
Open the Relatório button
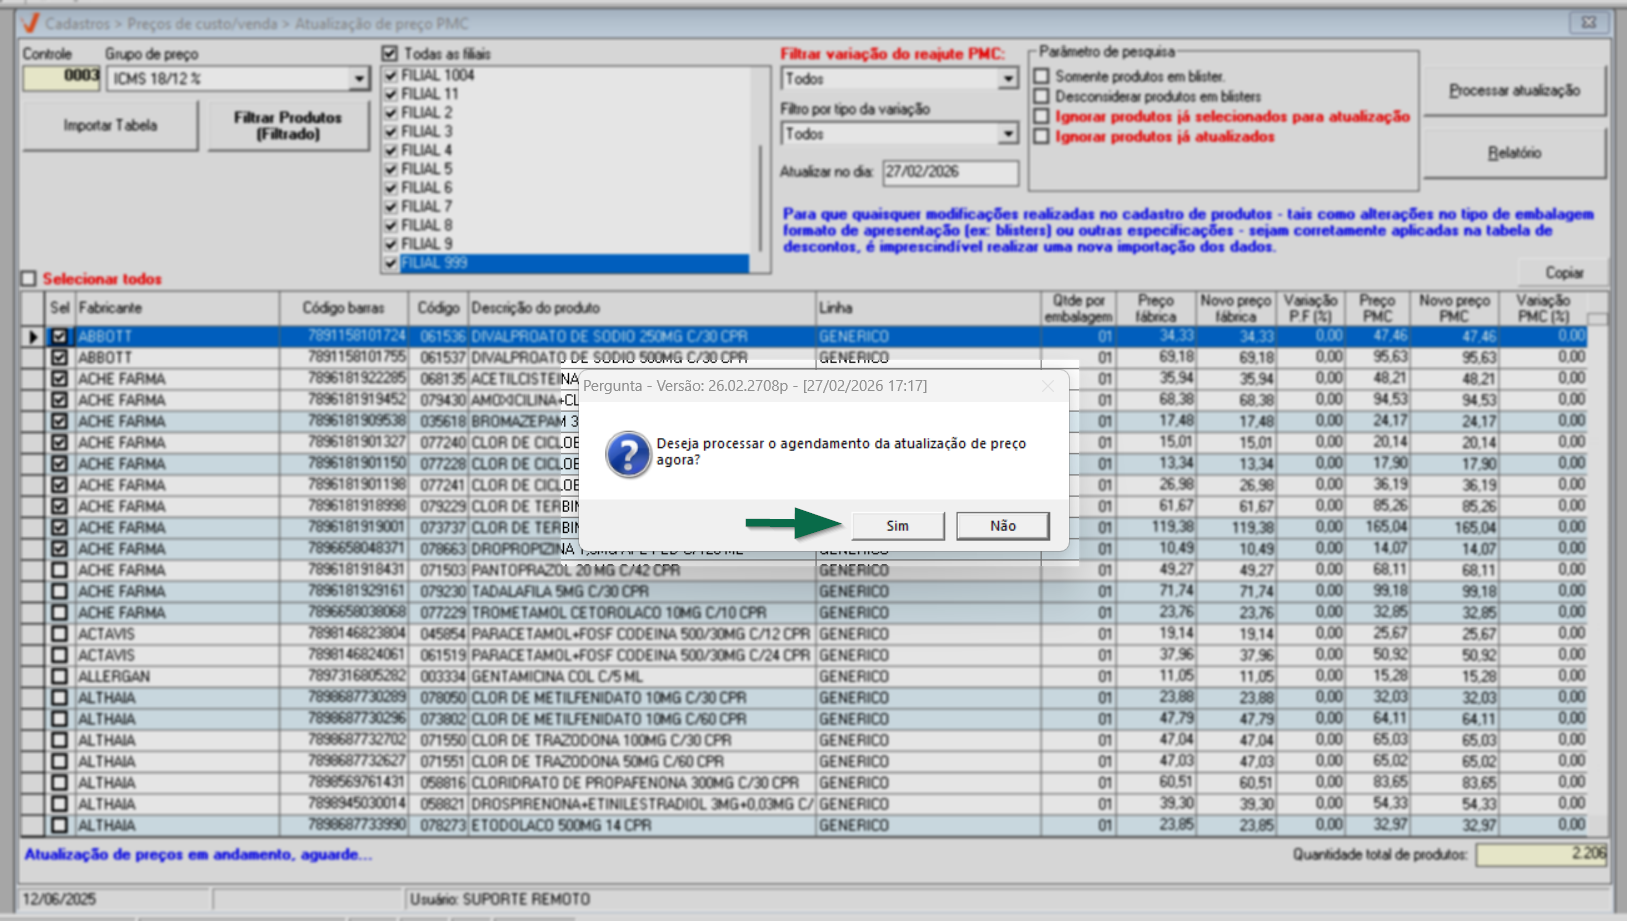point(1514,153)
